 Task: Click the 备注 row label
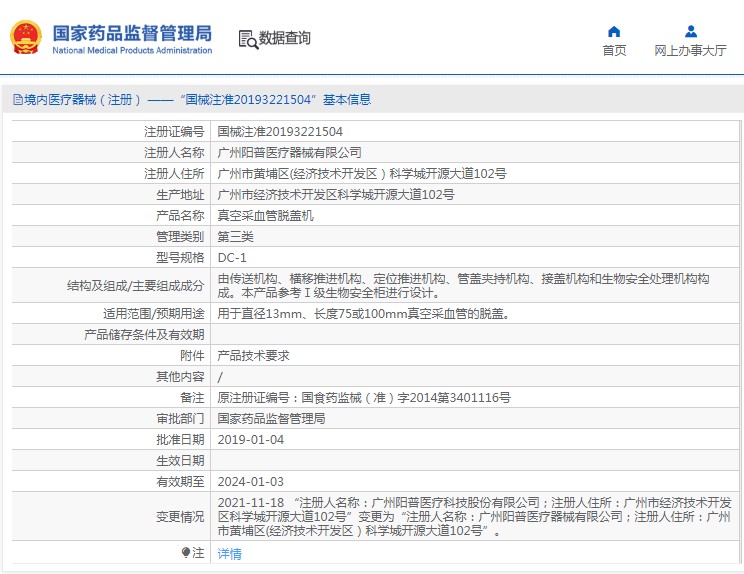click(192, 398)
